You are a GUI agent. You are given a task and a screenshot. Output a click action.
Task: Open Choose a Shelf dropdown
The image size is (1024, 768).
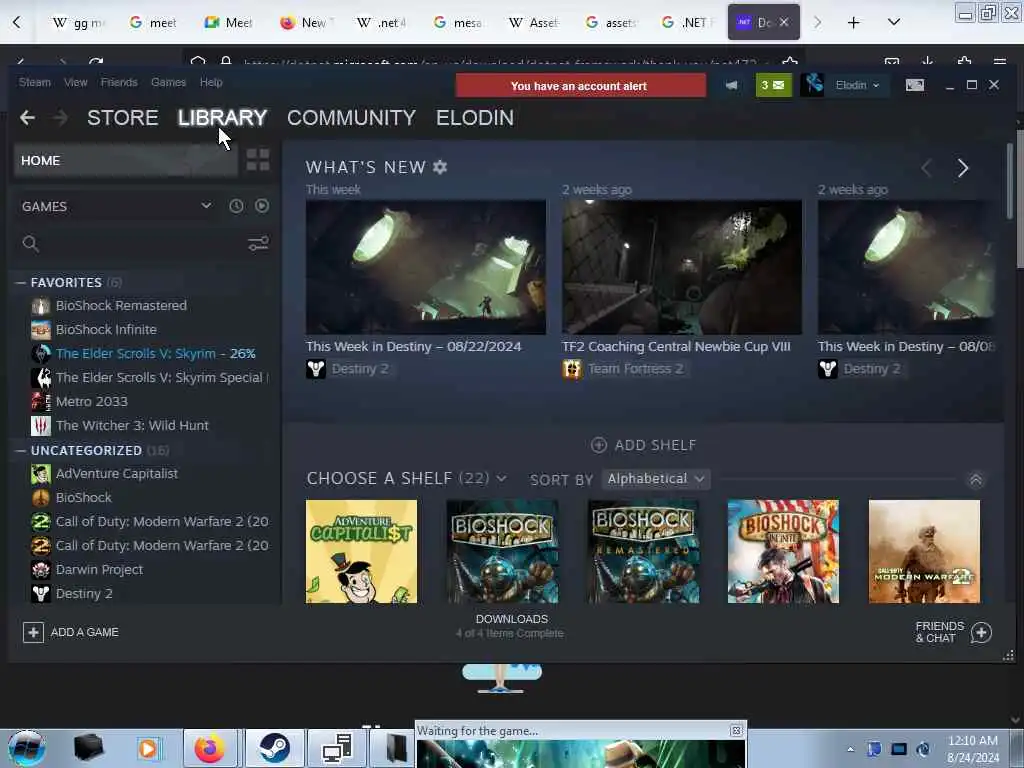[501, 479]
